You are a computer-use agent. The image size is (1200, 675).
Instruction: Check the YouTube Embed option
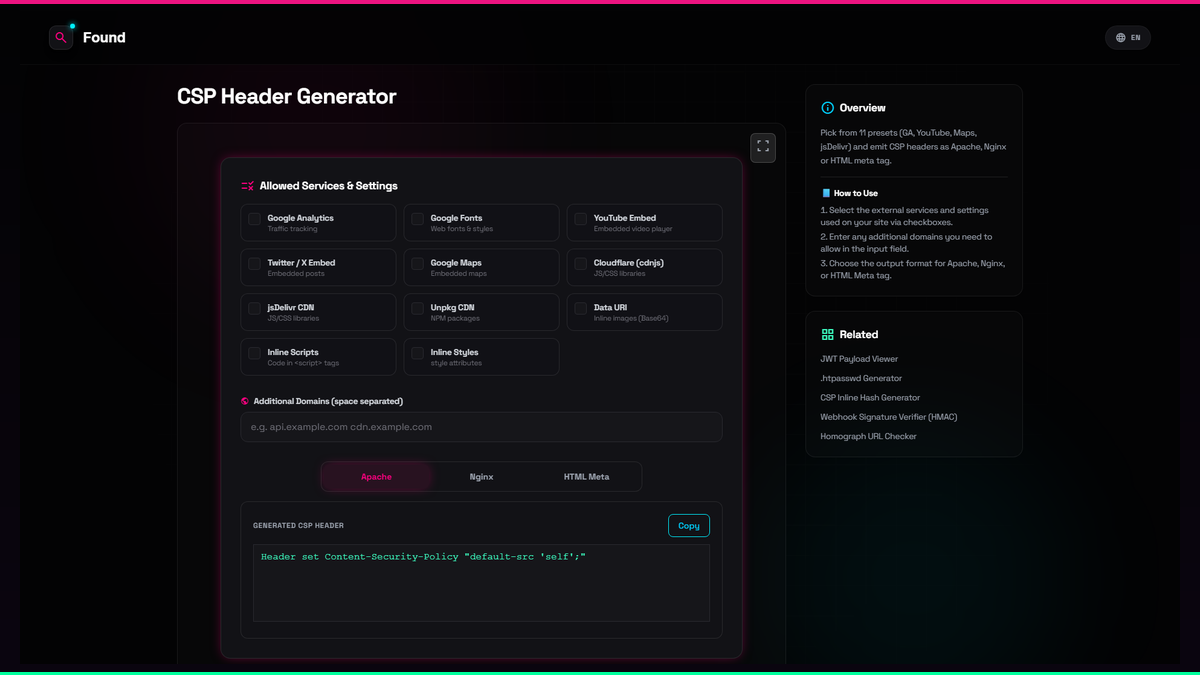[x=581, y=219]
